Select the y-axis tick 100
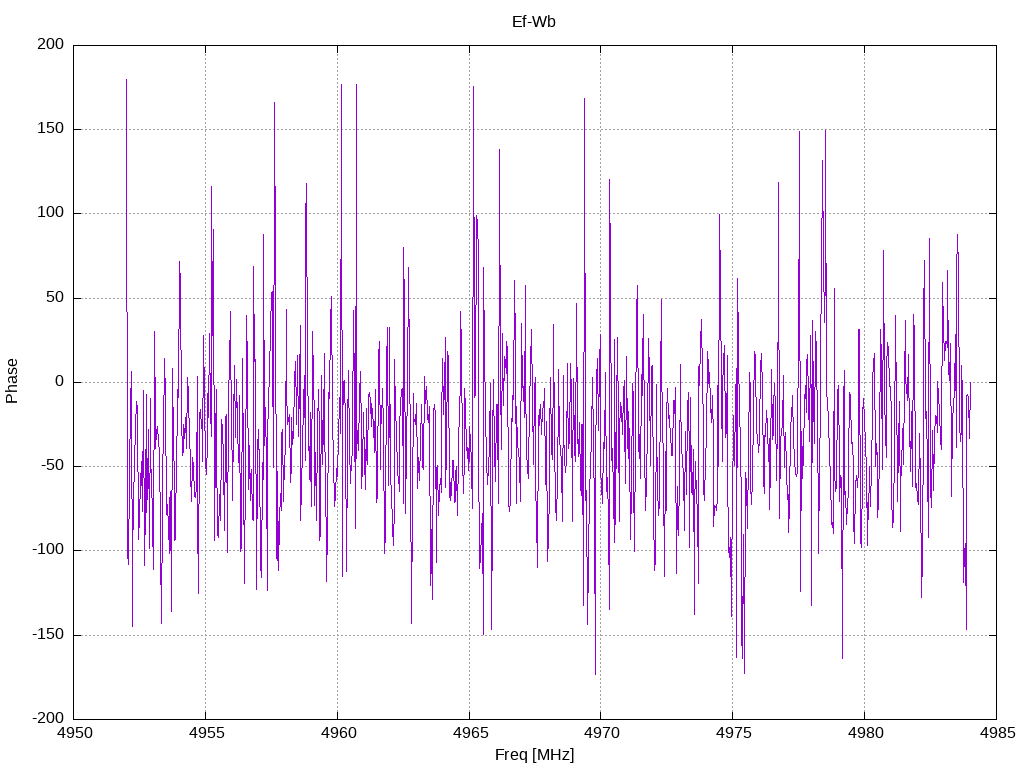The width and height of the screenshot is (1024, 768). pyautogui.click(x=51, y=213)
